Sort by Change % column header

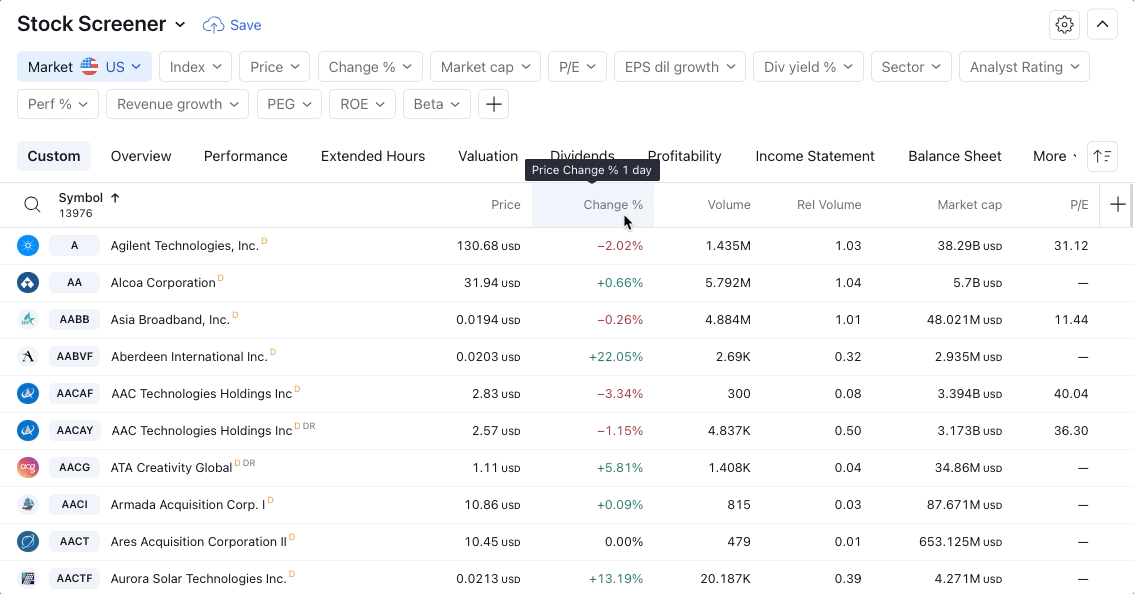pyautogui.click(x=612, y=205)
